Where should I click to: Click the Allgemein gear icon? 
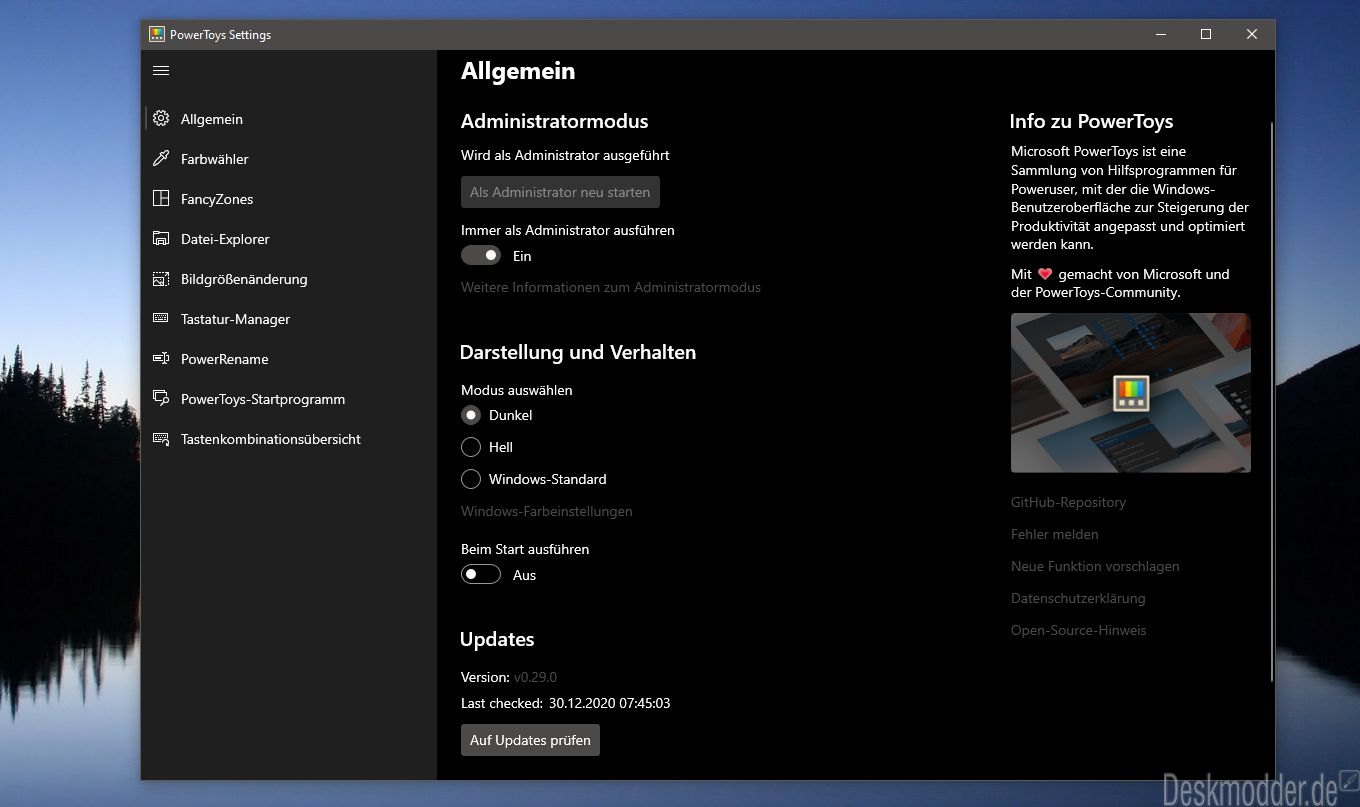click(161, 119)
